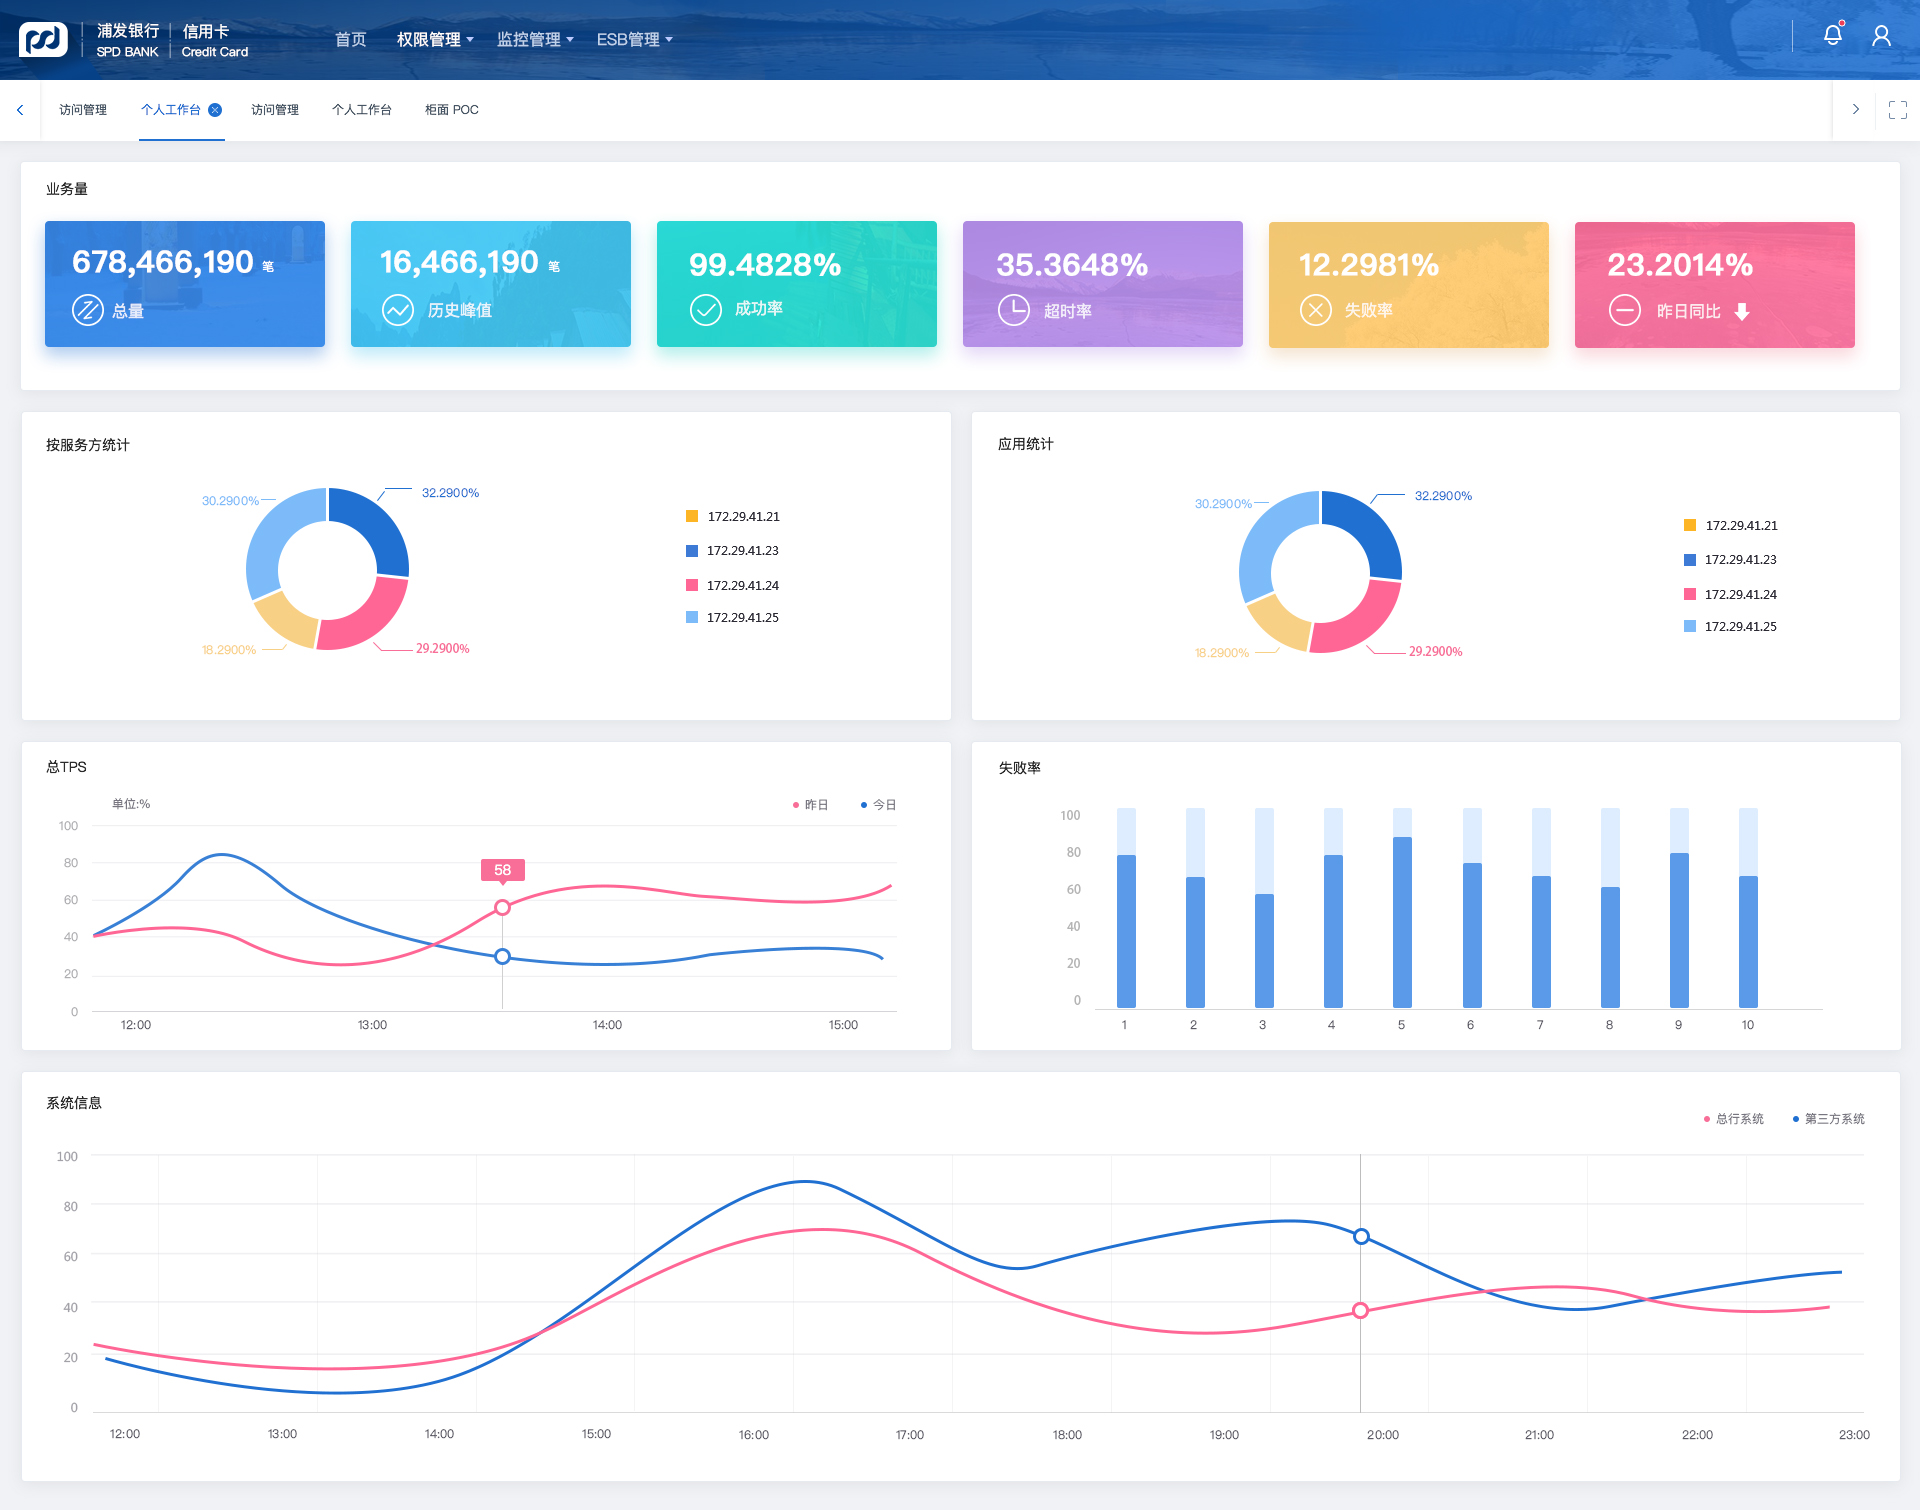Screen dimensions: 1920x1510
Task: Open the 首页 menu item
Action: tap(351, 39)
